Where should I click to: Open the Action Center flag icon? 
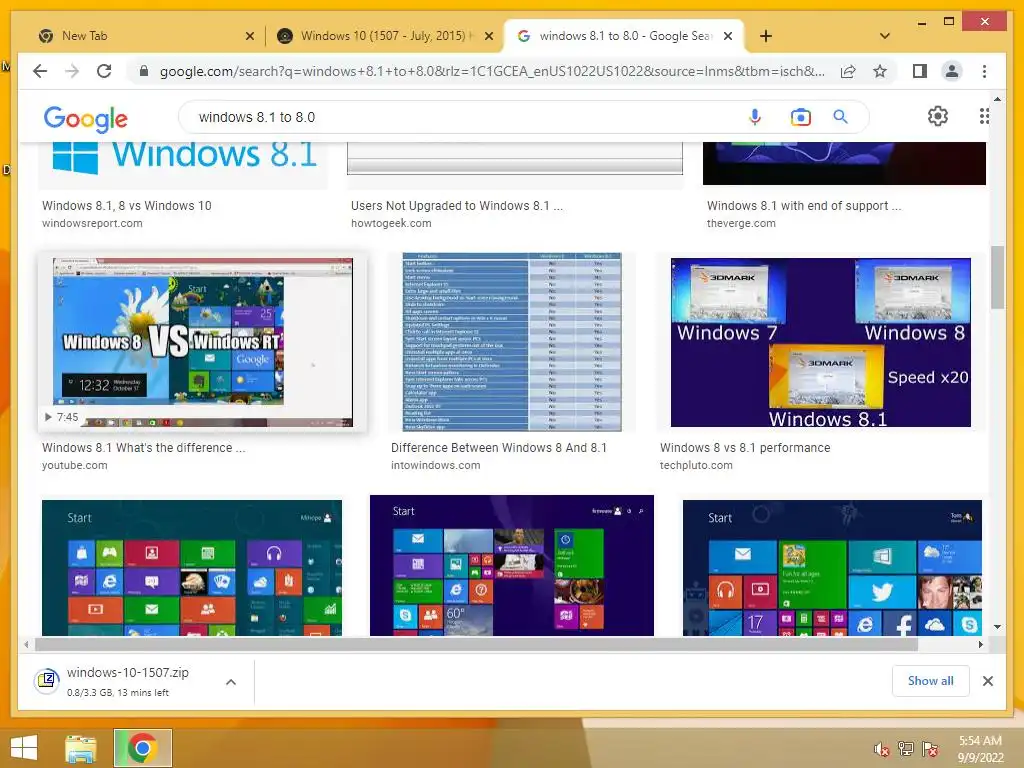(930, 748)
